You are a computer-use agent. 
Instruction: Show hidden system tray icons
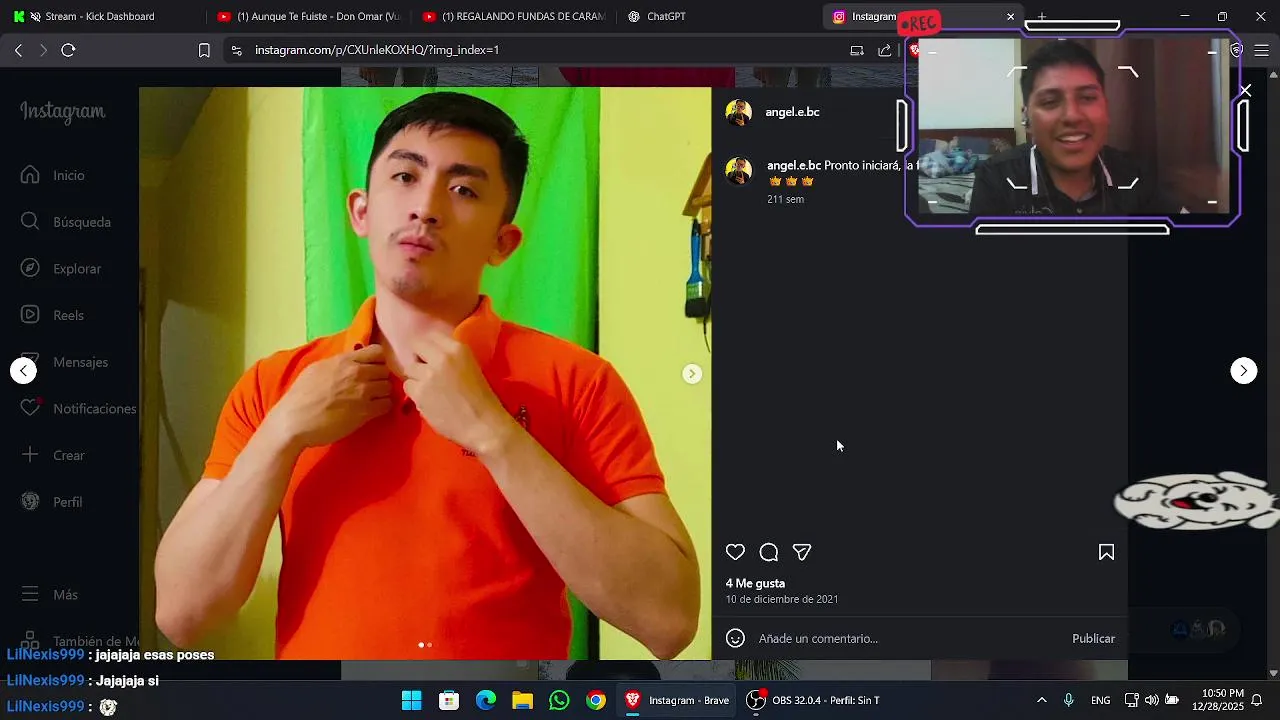pos(1041,700)
